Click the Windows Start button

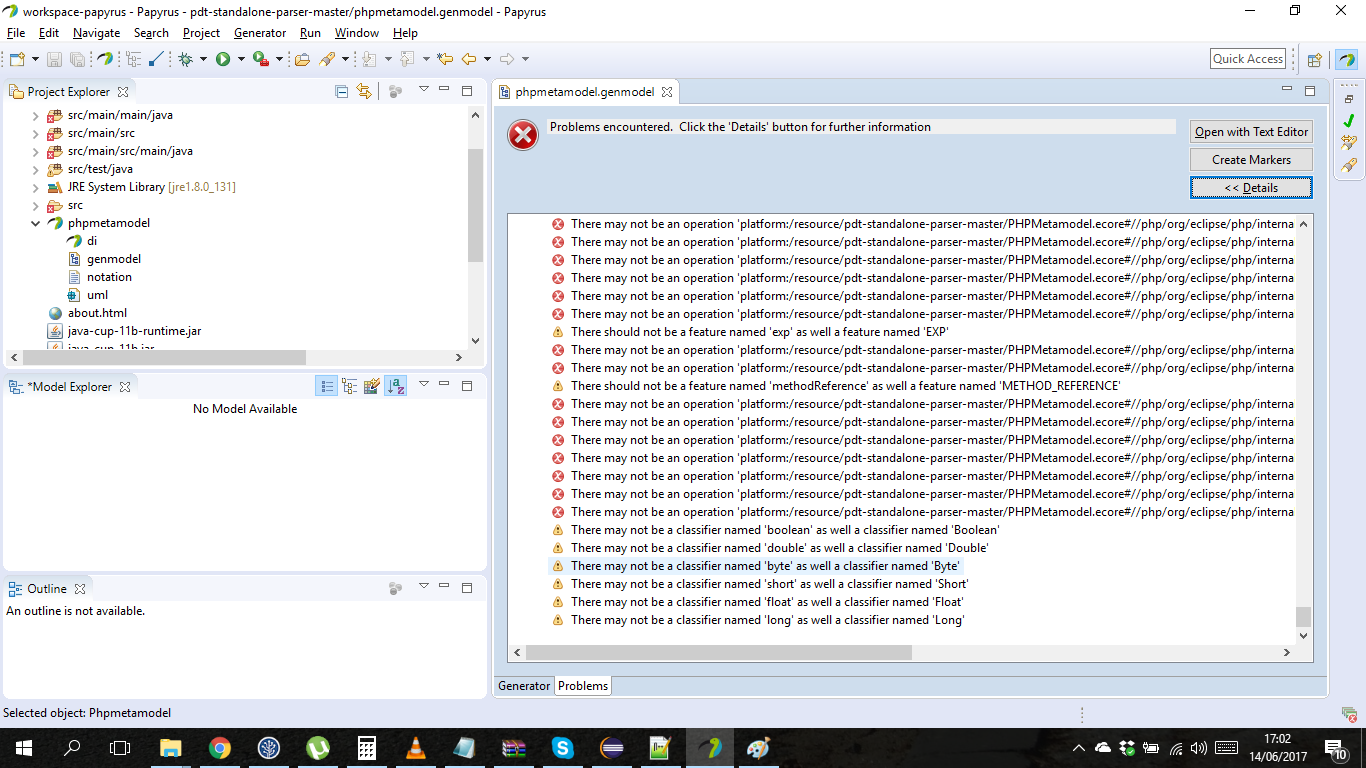(24, 747)
